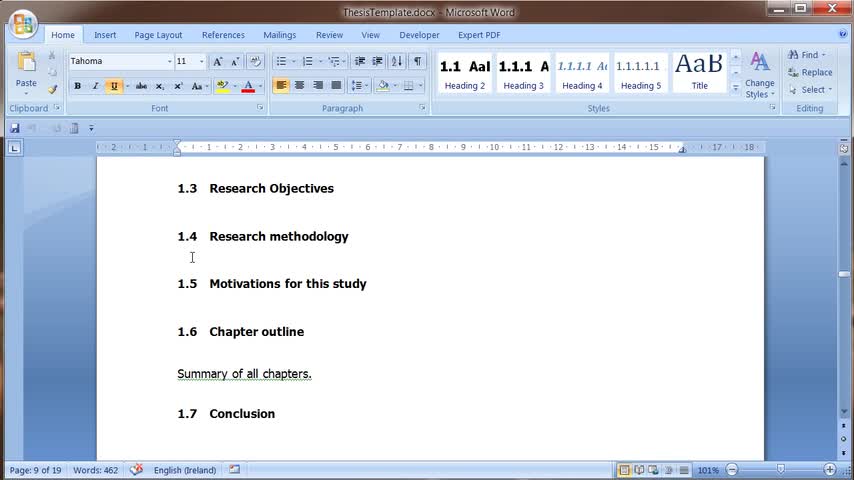Click the red font color swatch
This screenshot has width=854, height=480.
click(248, 86)
